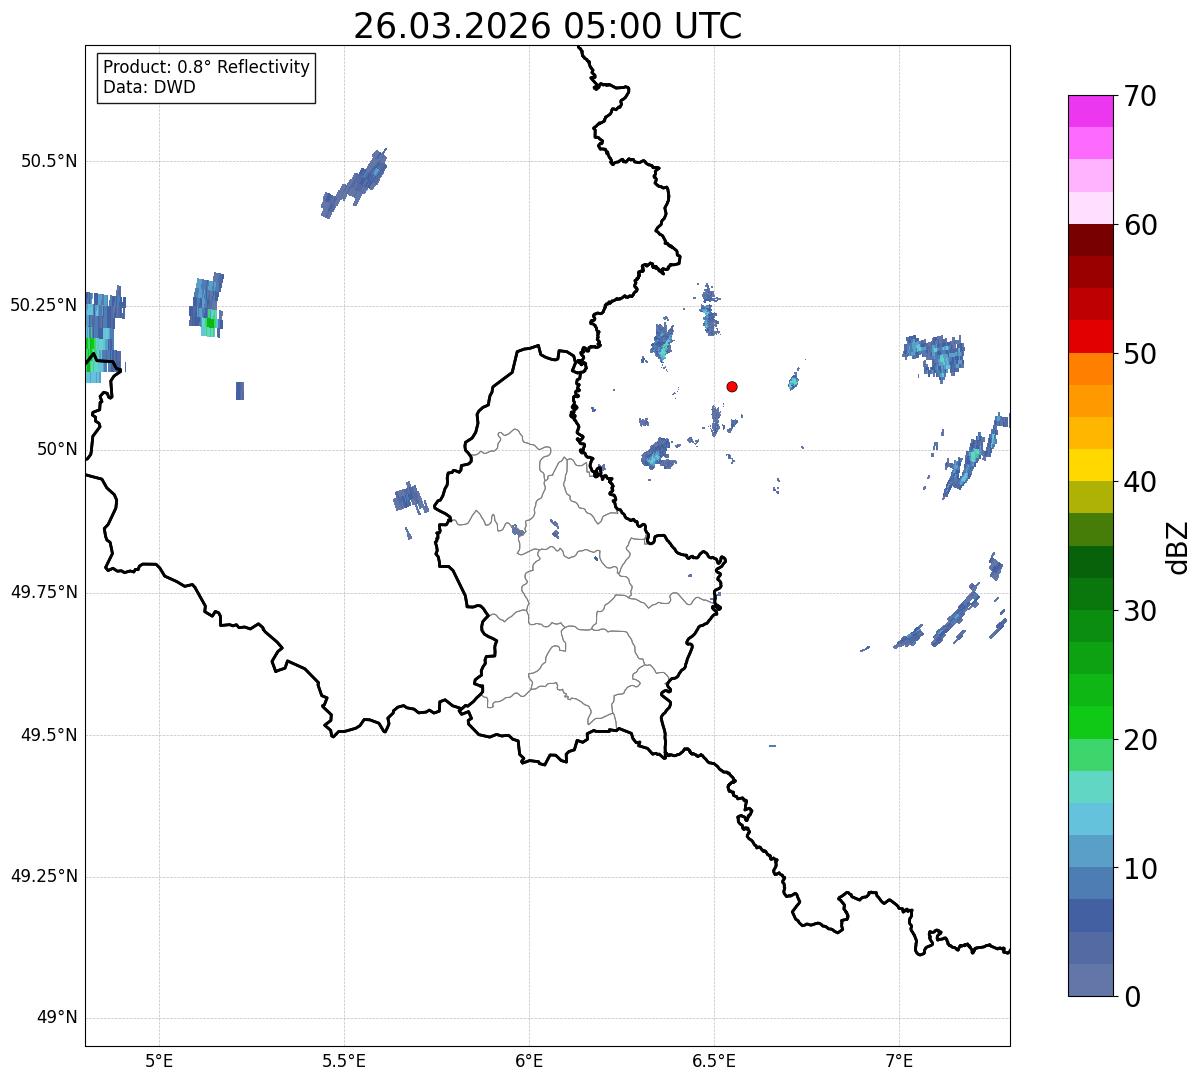
Task: Click the radar echo with green core near 50.25°N 5.1°E
Action: click(207, 305)
